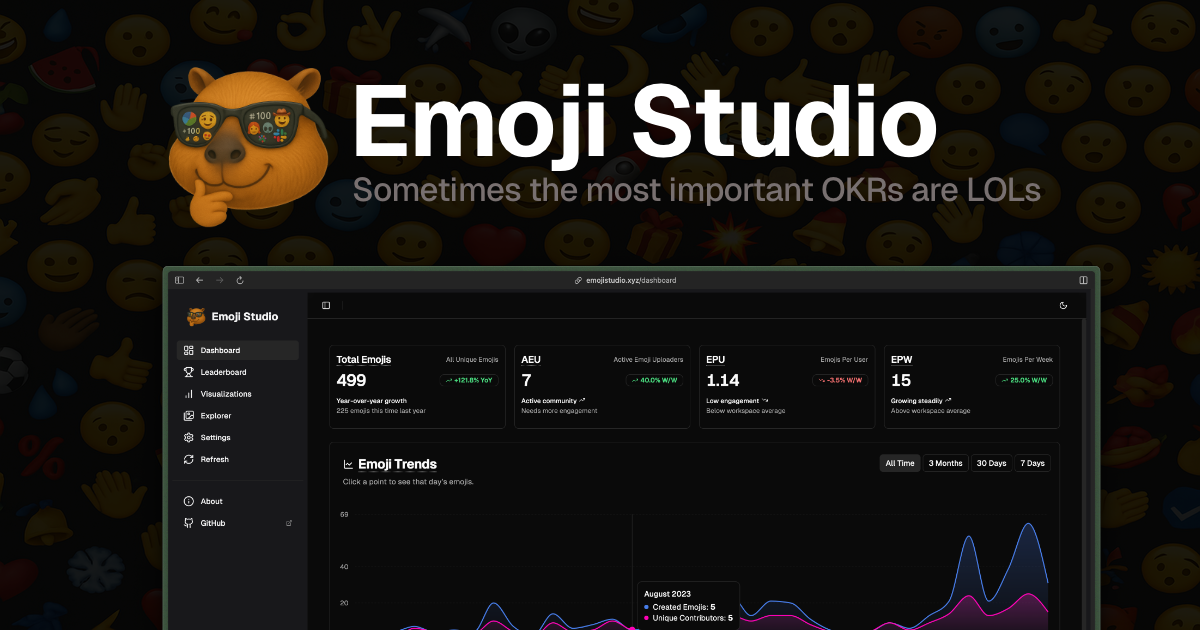Click the EPU card title
Viewport: 1200px width, 630px height.
coord(716,359)
